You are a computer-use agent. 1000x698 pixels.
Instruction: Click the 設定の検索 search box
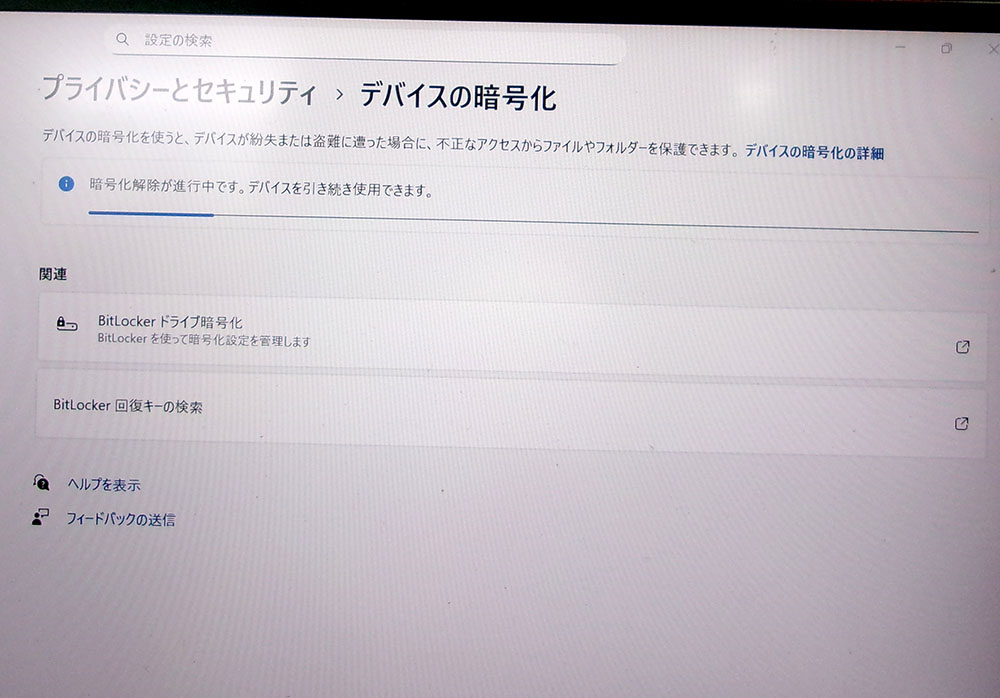380,42
